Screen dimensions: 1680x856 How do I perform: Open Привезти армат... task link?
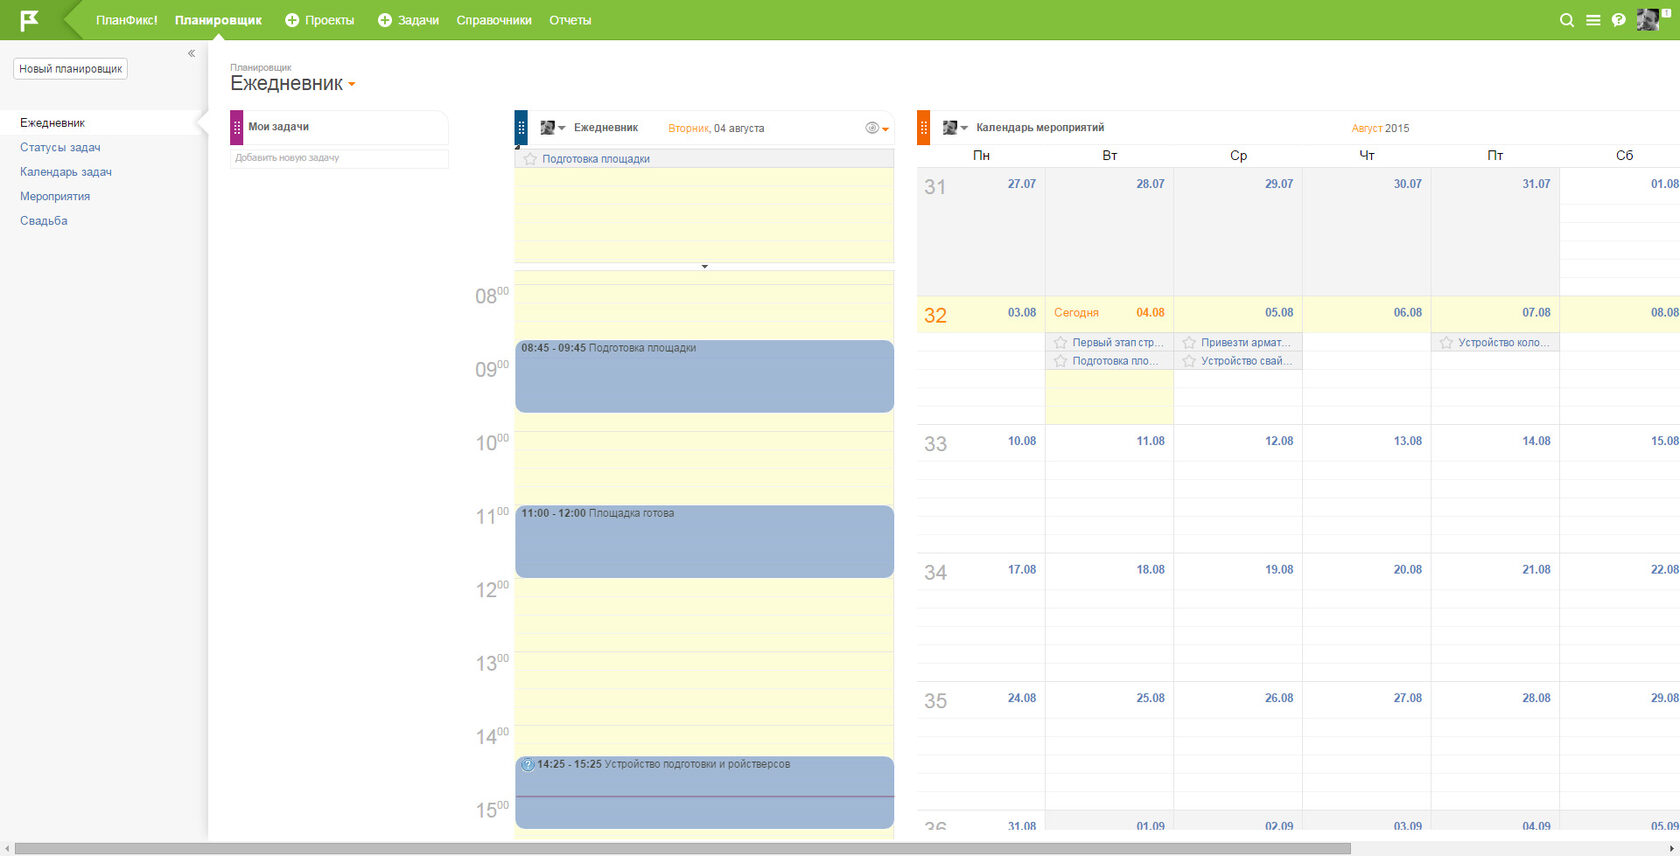tap(1246, 342)
